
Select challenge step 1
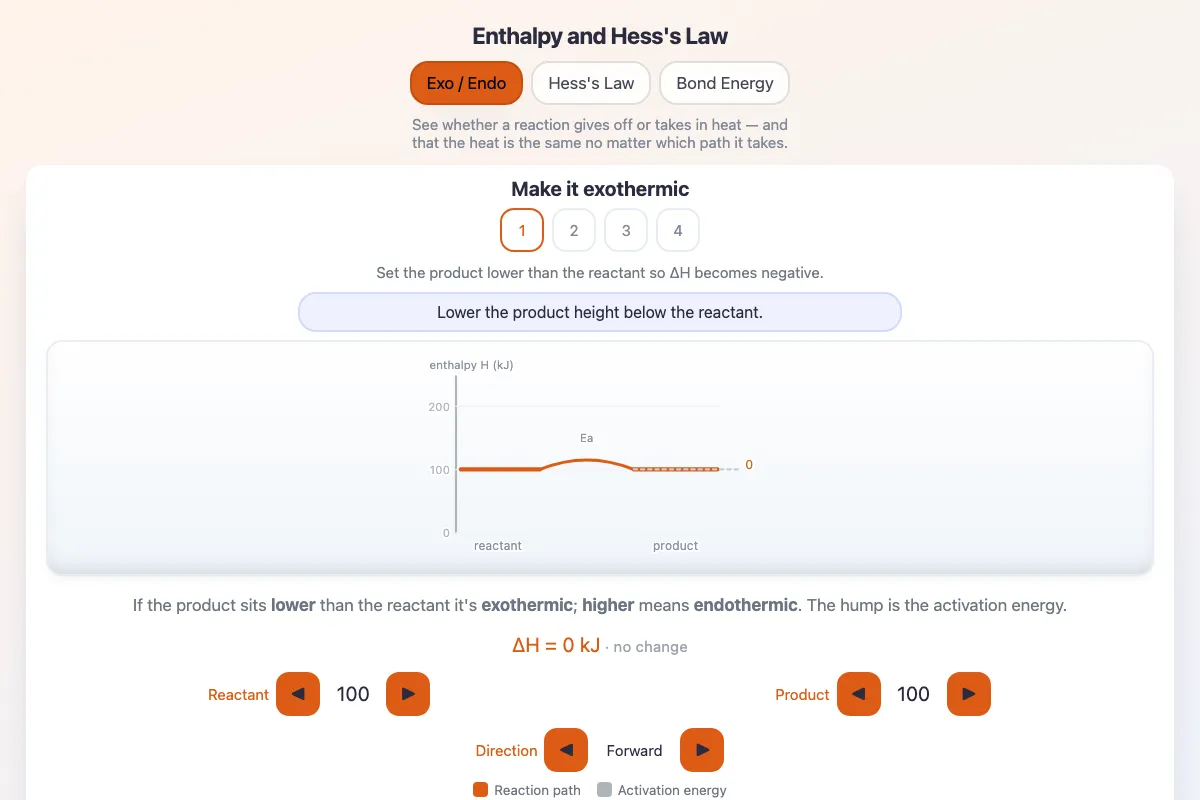pyautogui.click(x=522, y=230)
